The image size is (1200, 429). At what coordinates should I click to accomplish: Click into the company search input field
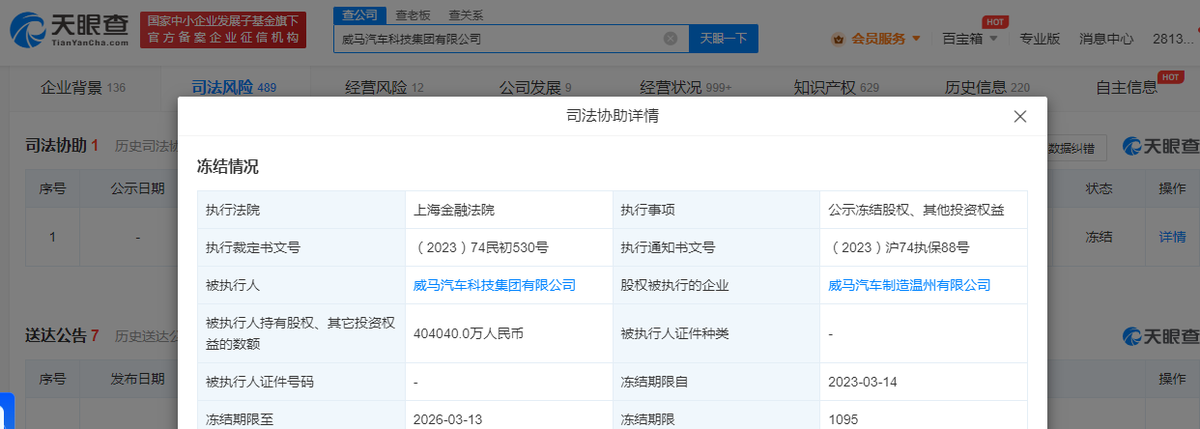tap(500, 39)
